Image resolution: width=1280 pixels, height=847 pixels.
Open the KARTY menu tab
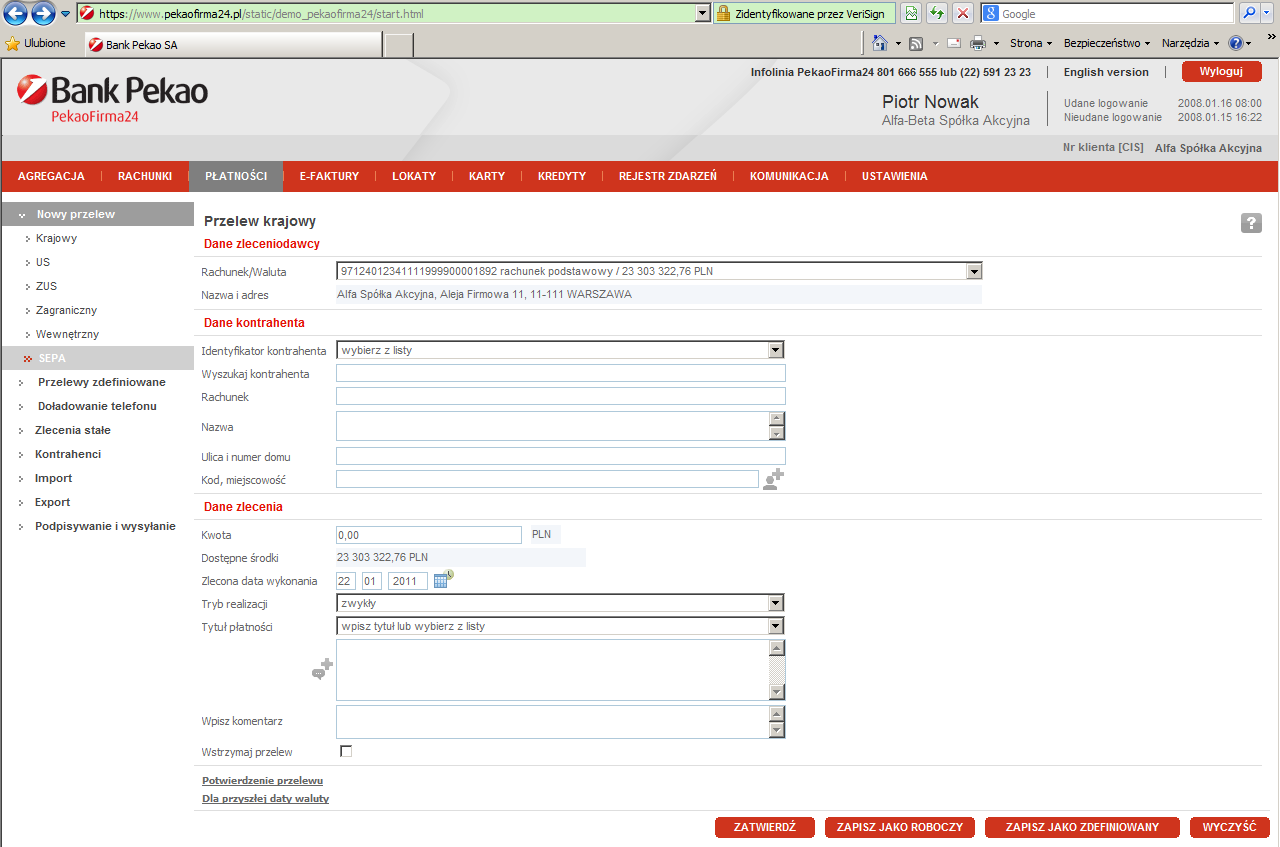point(487,176)
